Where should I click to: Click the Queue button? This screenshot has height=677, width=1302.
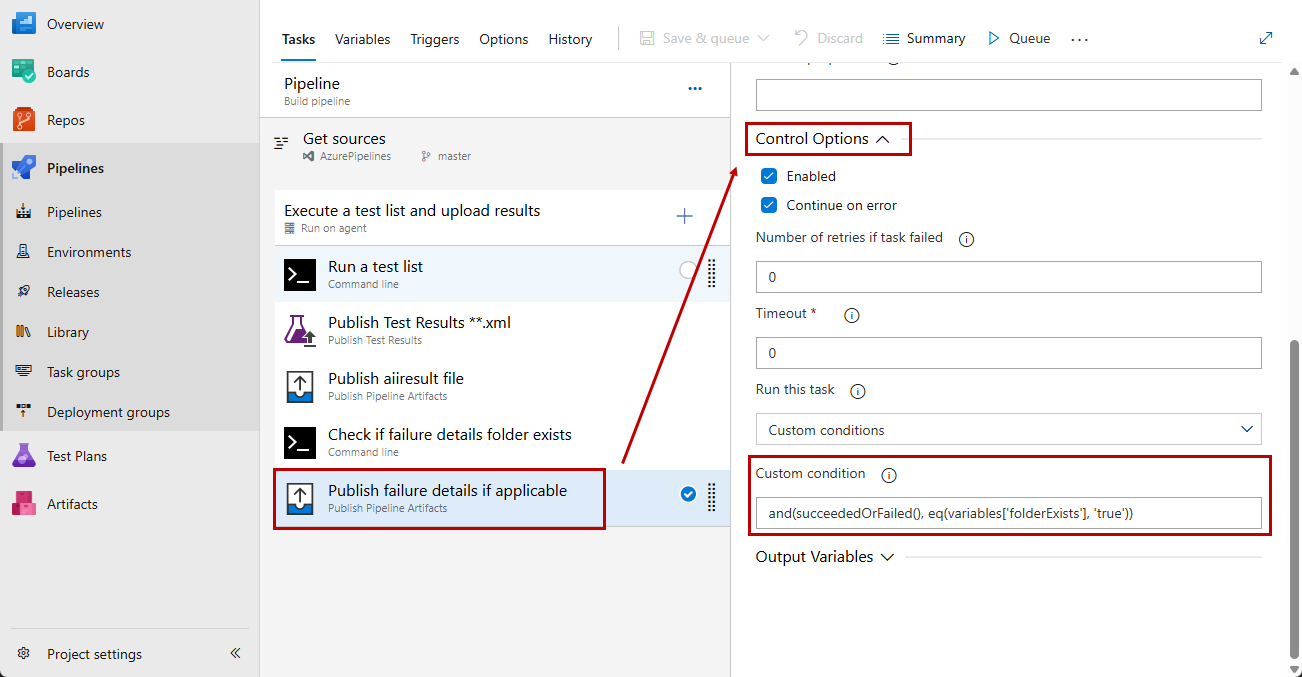1018,38
